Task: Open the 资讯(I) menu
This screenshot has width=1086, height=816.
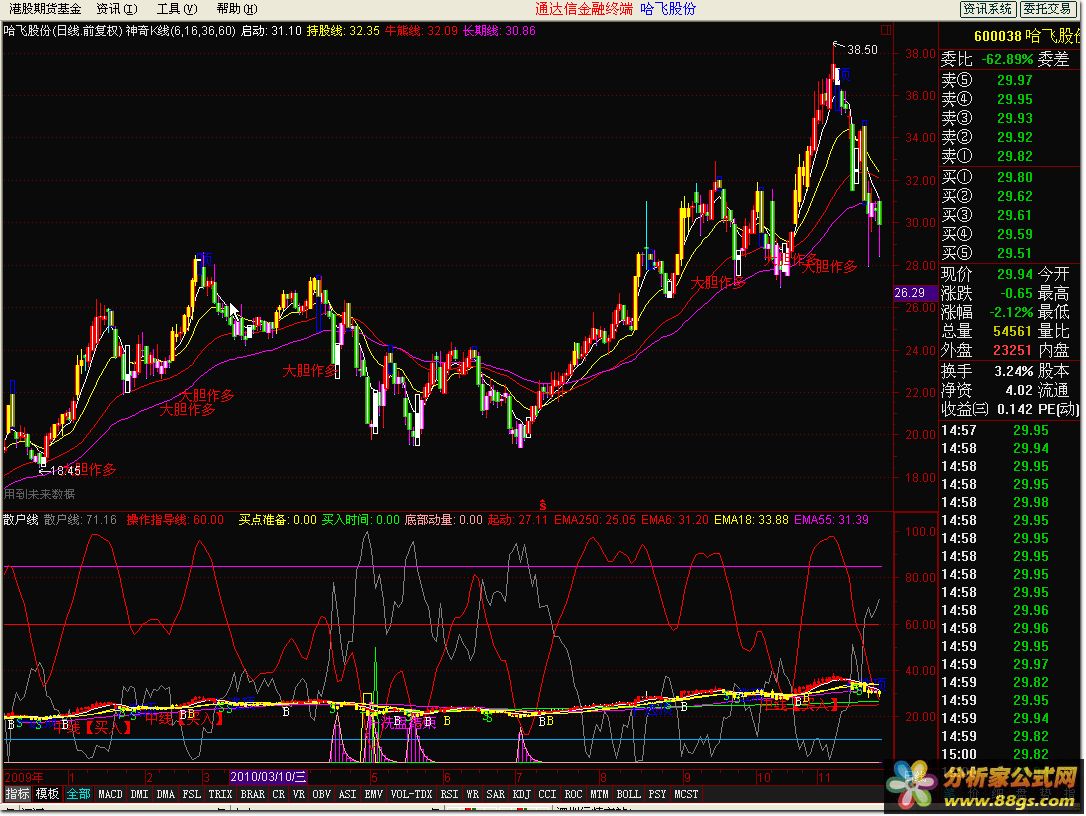Action: pyautogui.click(x=116, y=9)
